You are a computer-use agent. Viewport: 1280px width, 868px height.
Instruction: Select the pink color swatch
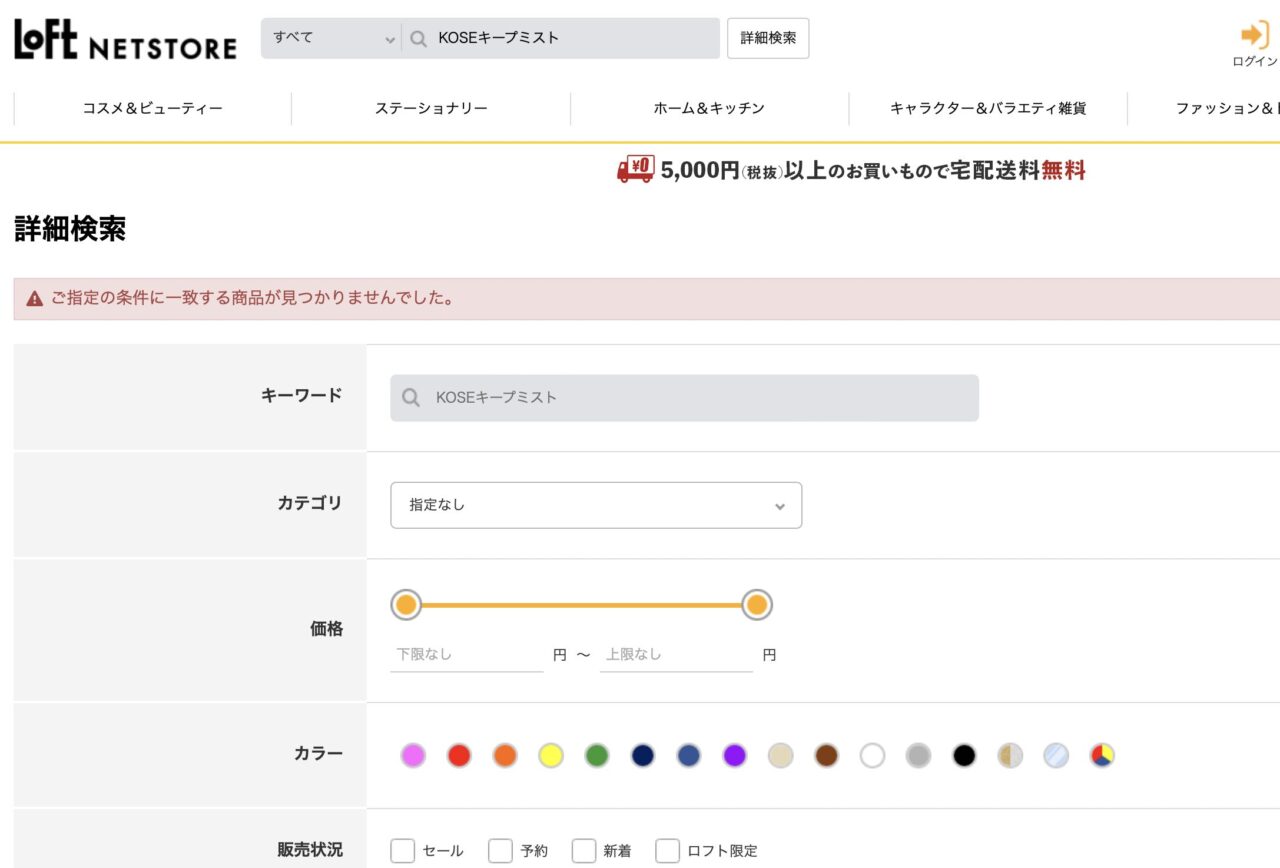(413, 755)
